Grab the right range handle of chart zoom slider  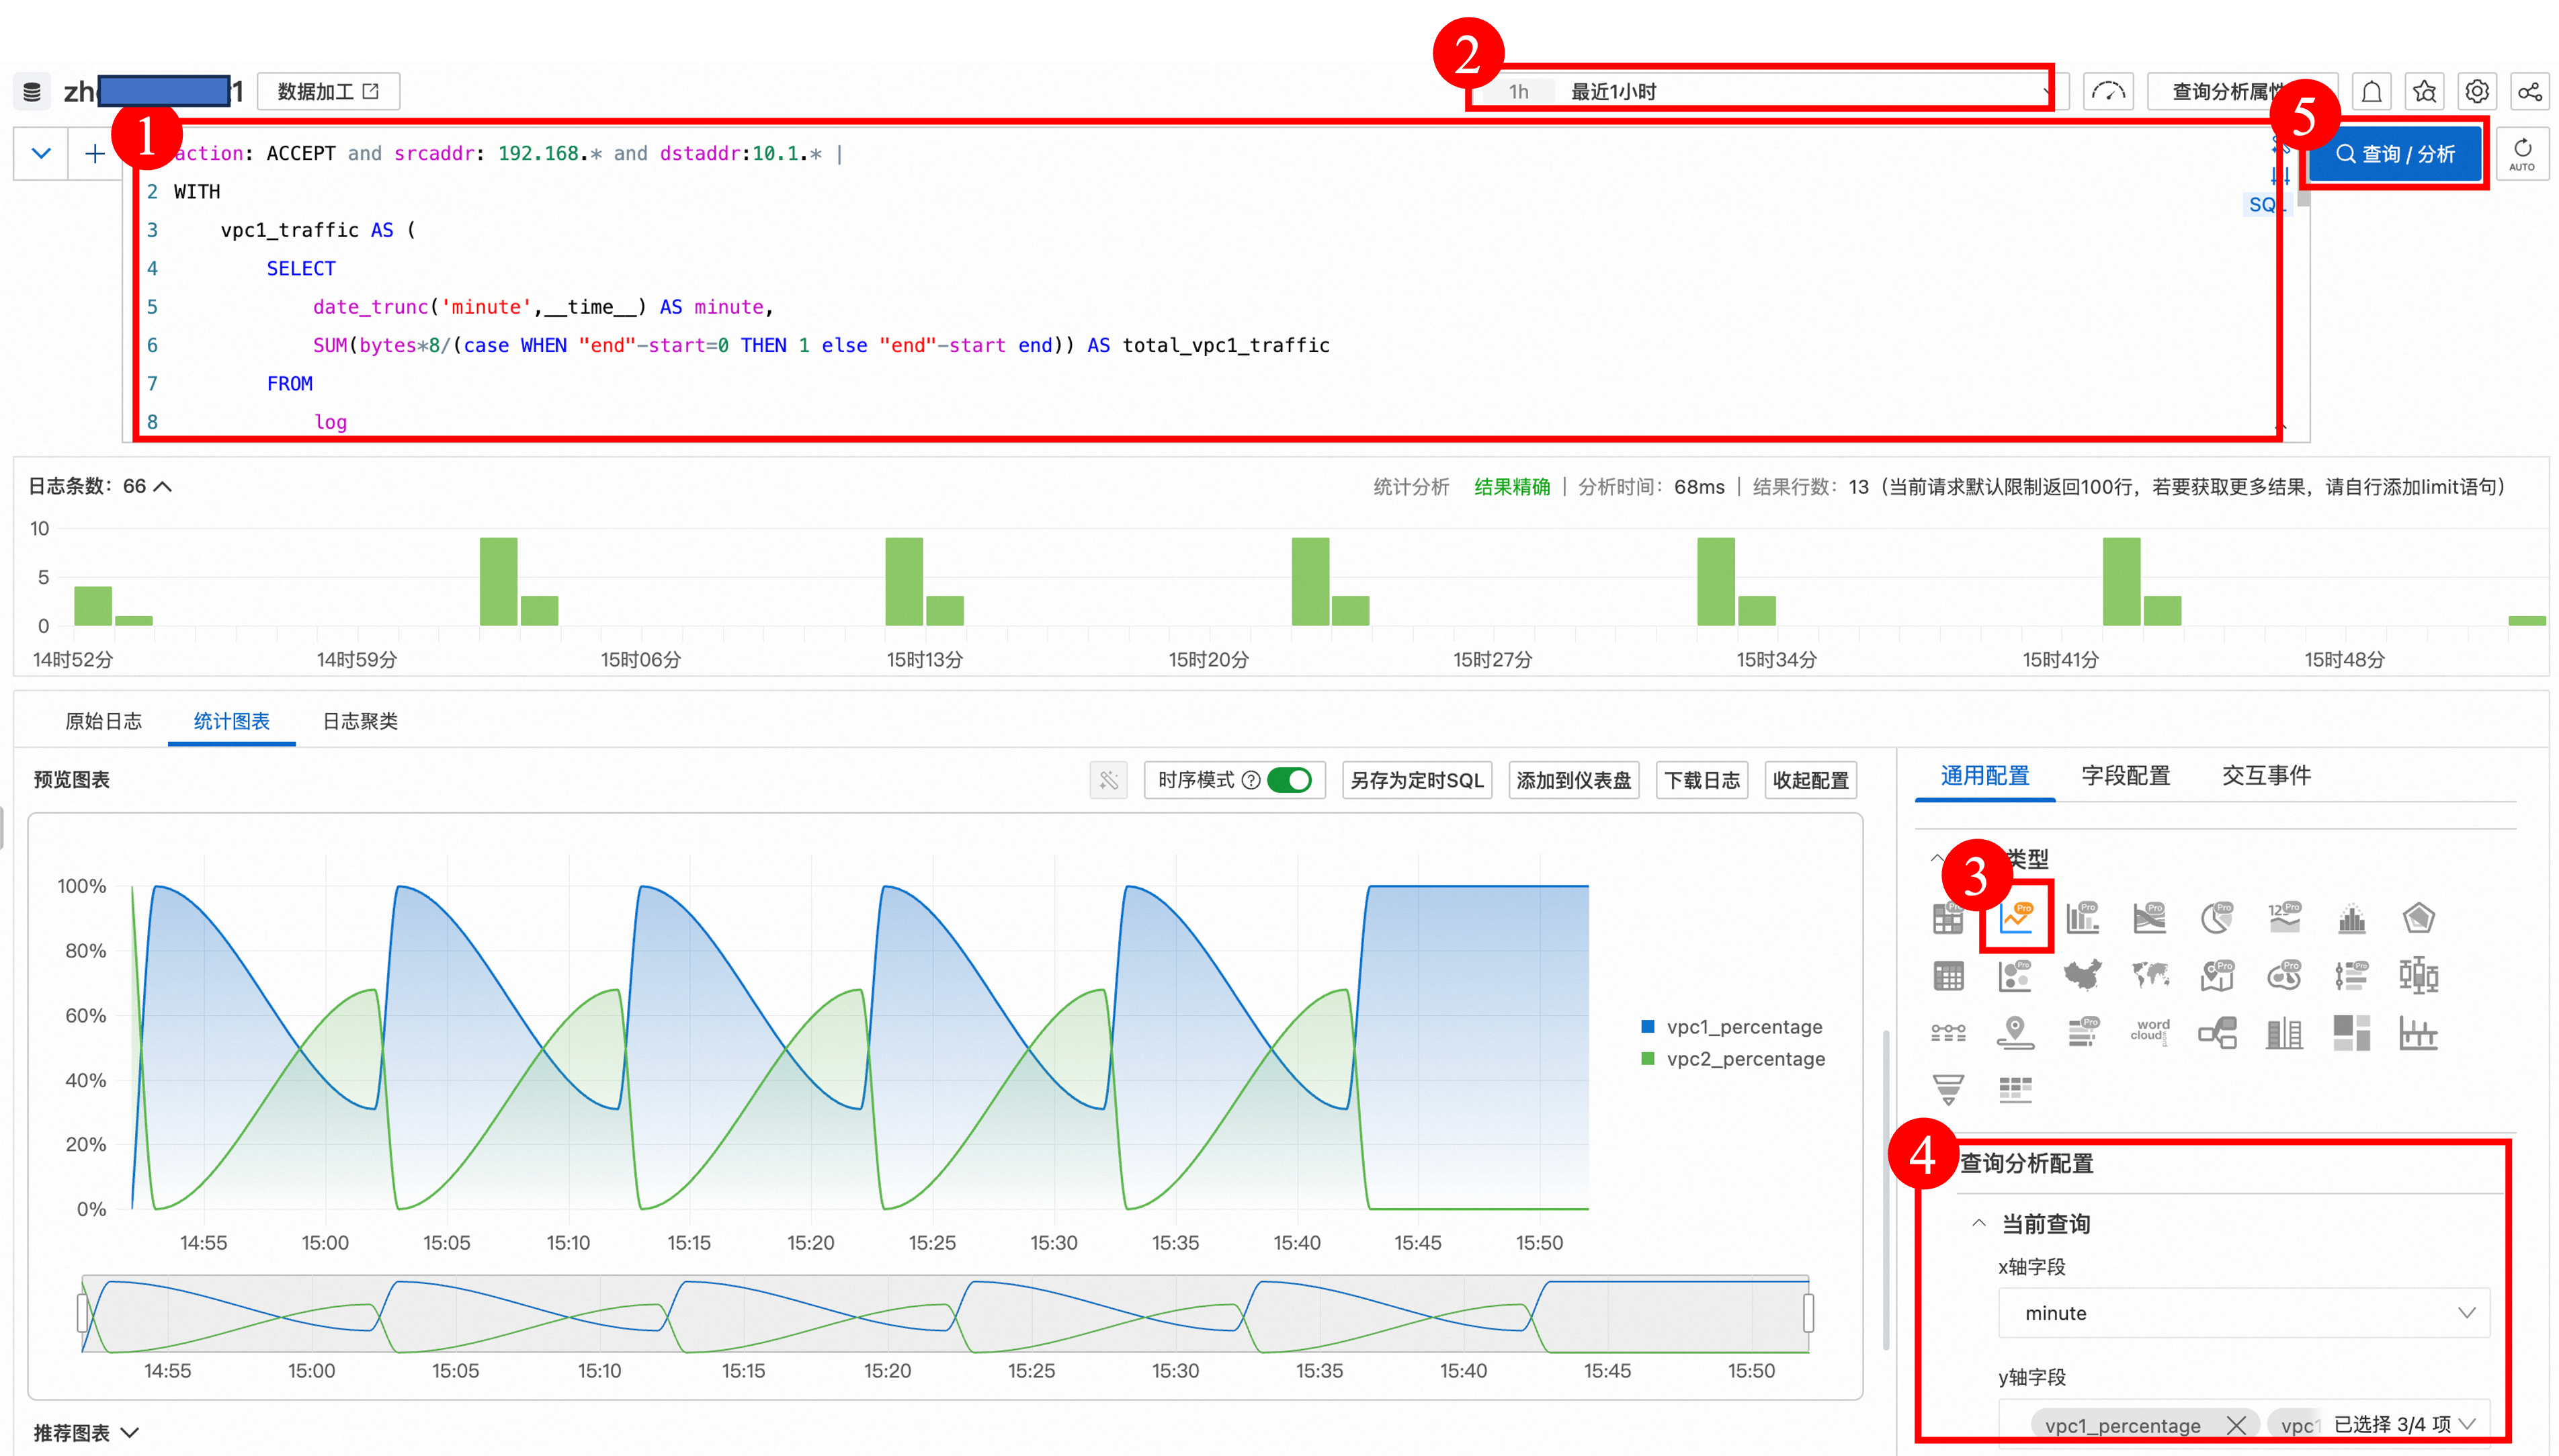click(1809, 1313)
